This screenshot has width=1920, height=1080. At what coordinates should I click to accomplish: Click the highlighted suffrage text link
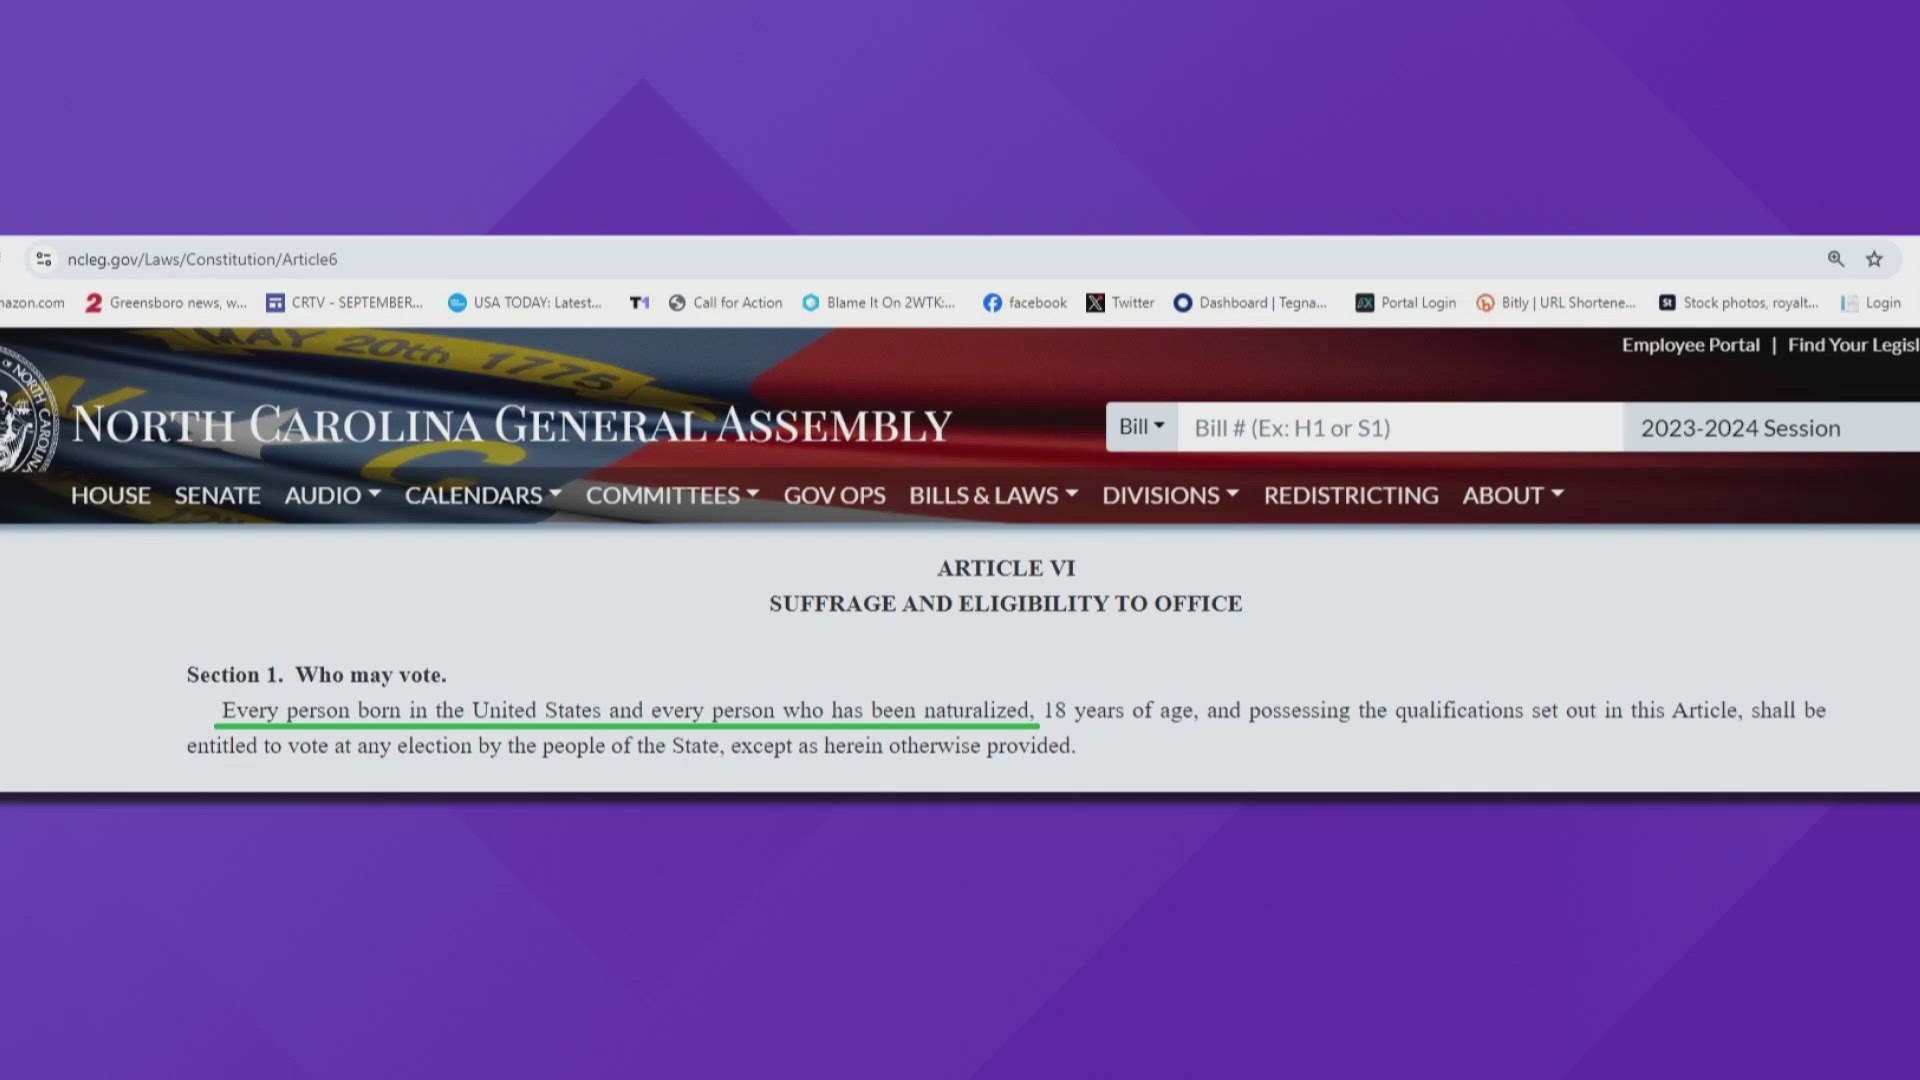[x=629, y=709]
